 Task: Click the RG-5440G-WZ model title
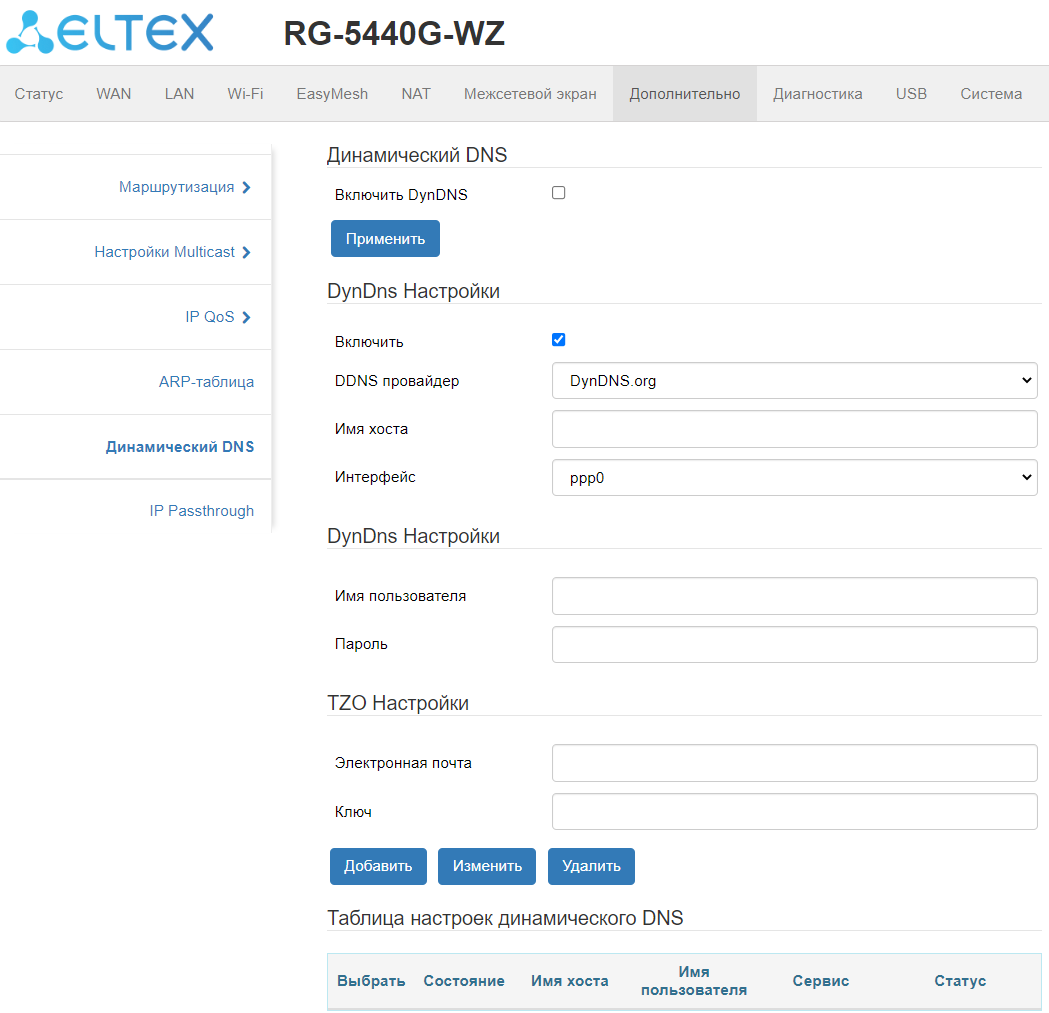click(x=394, y=33)
